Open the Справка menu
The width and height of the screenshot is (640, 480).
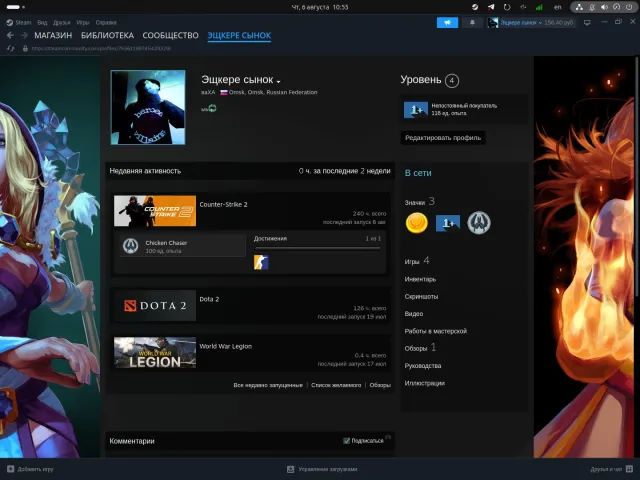tap(106, 22)
